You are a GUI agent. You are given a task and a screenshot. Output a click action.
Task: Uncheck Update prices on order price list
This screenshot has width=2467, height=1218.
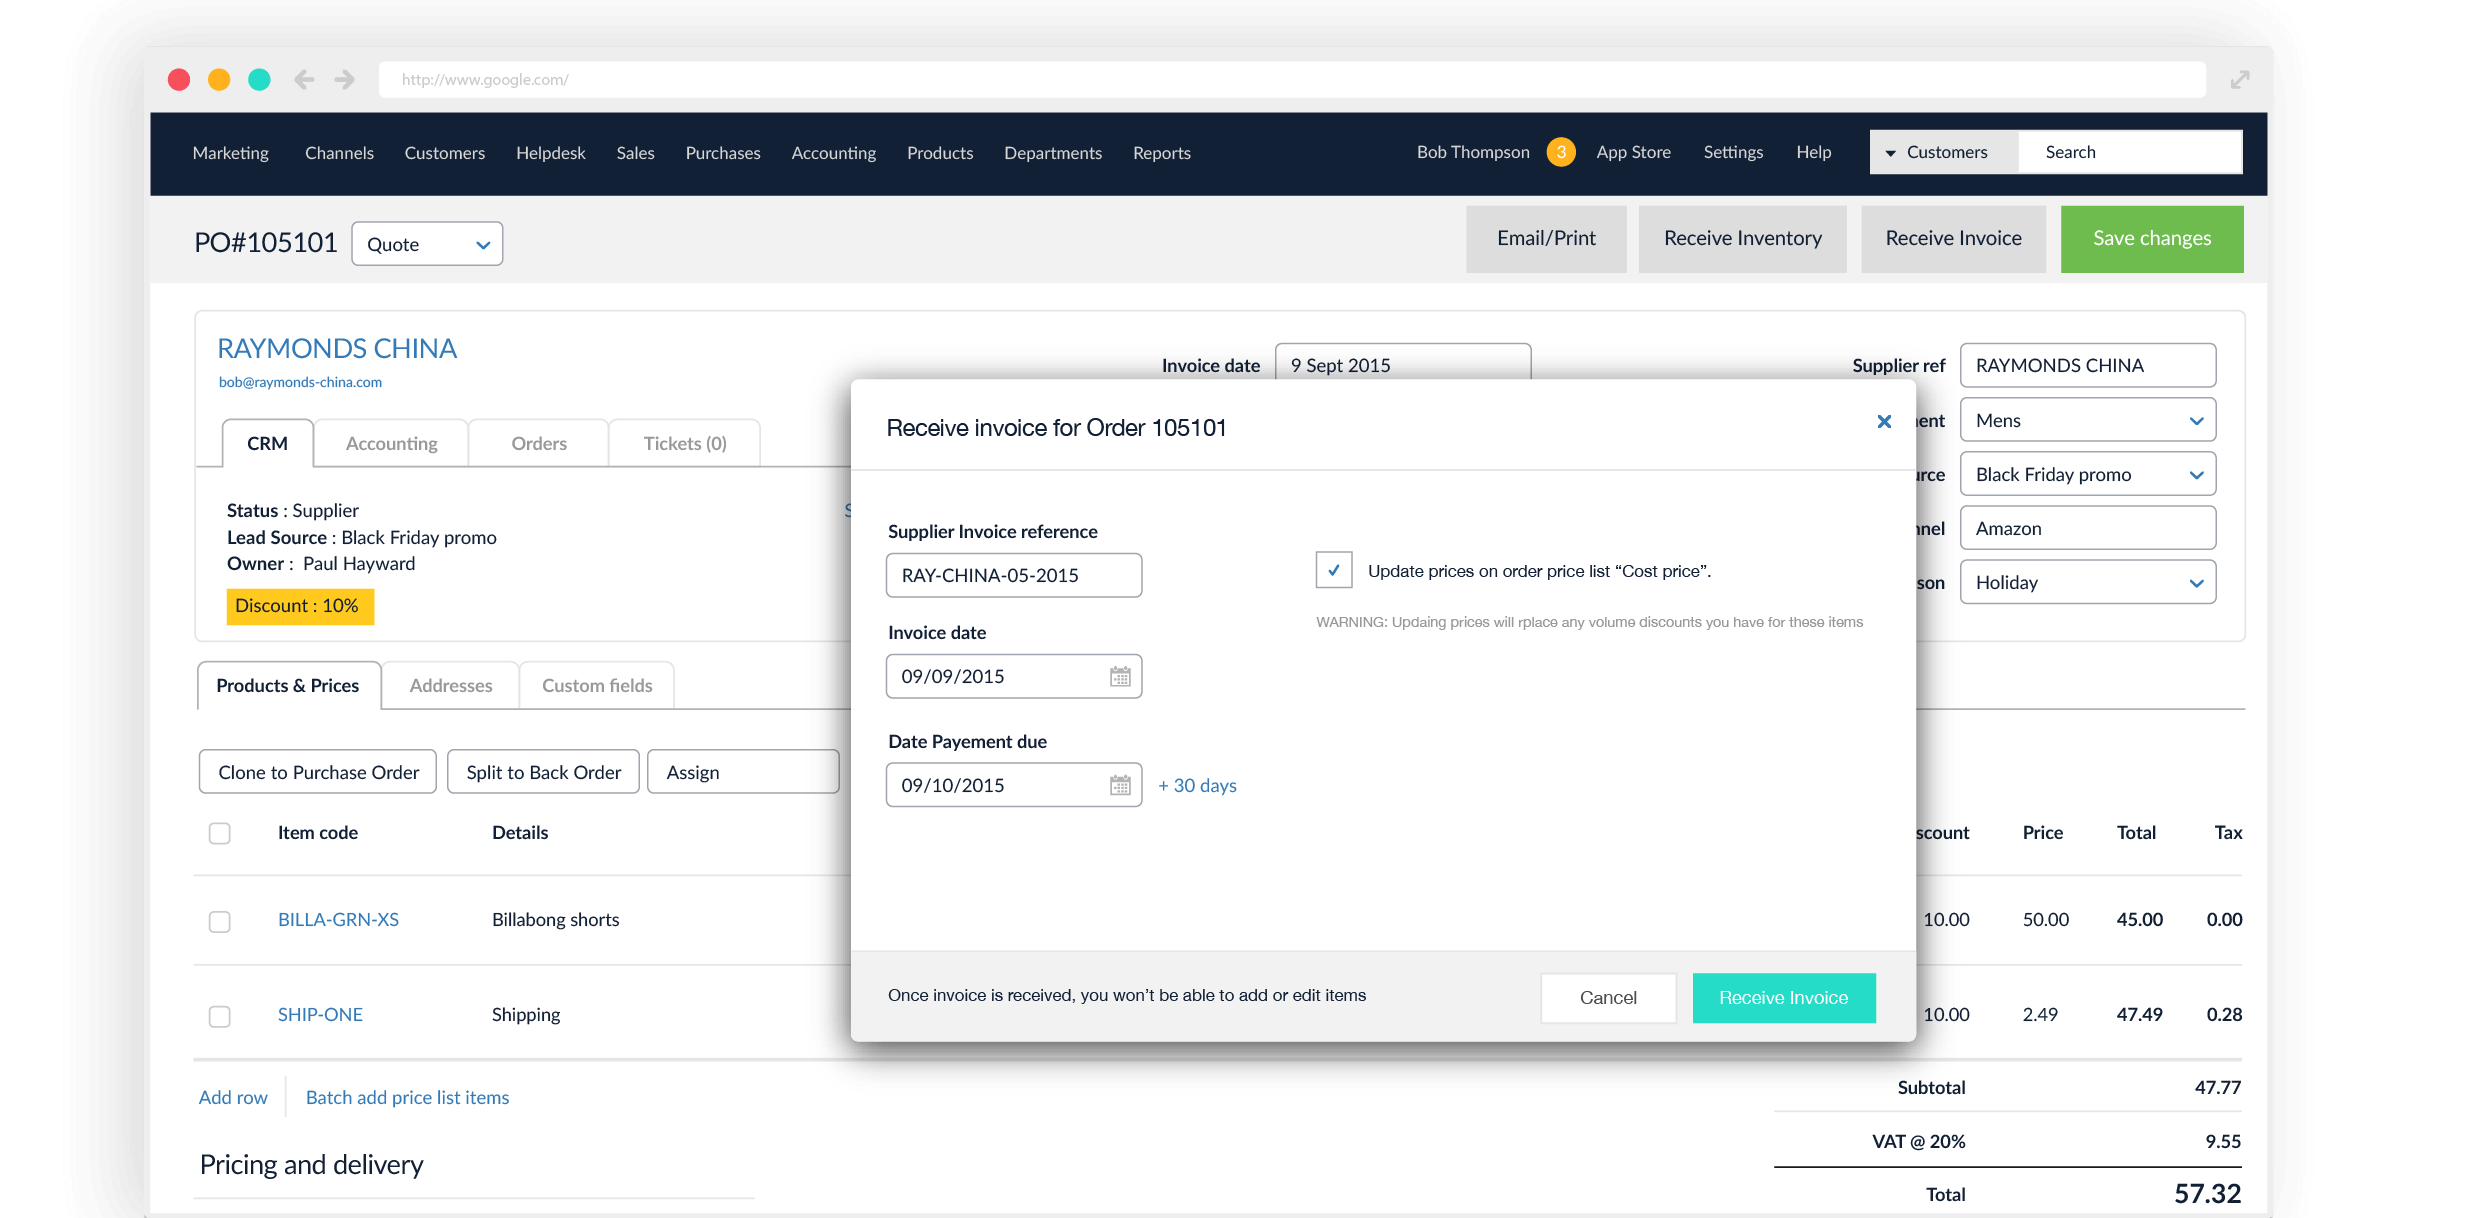pyautogui.click(x=1334, y=569)
